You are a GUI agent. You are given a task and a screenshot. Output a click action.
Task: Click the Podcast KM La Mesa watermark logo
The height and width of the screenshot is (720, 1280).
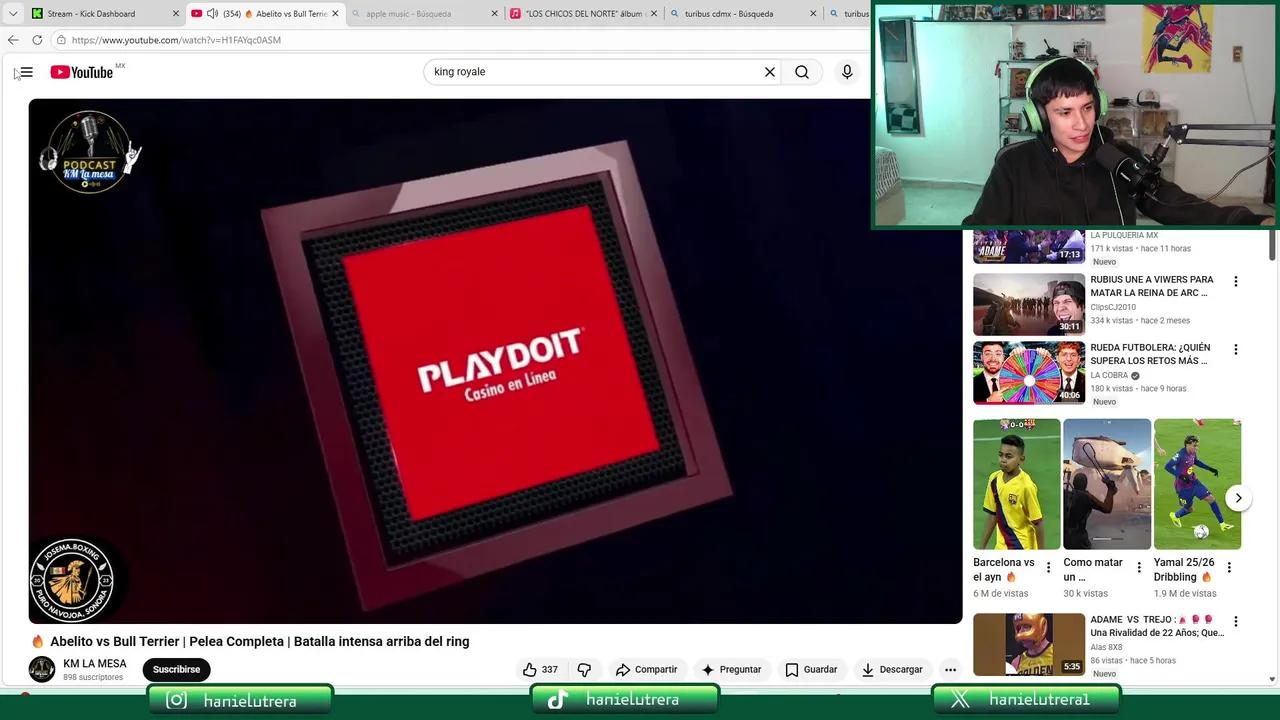pos(90,152)
